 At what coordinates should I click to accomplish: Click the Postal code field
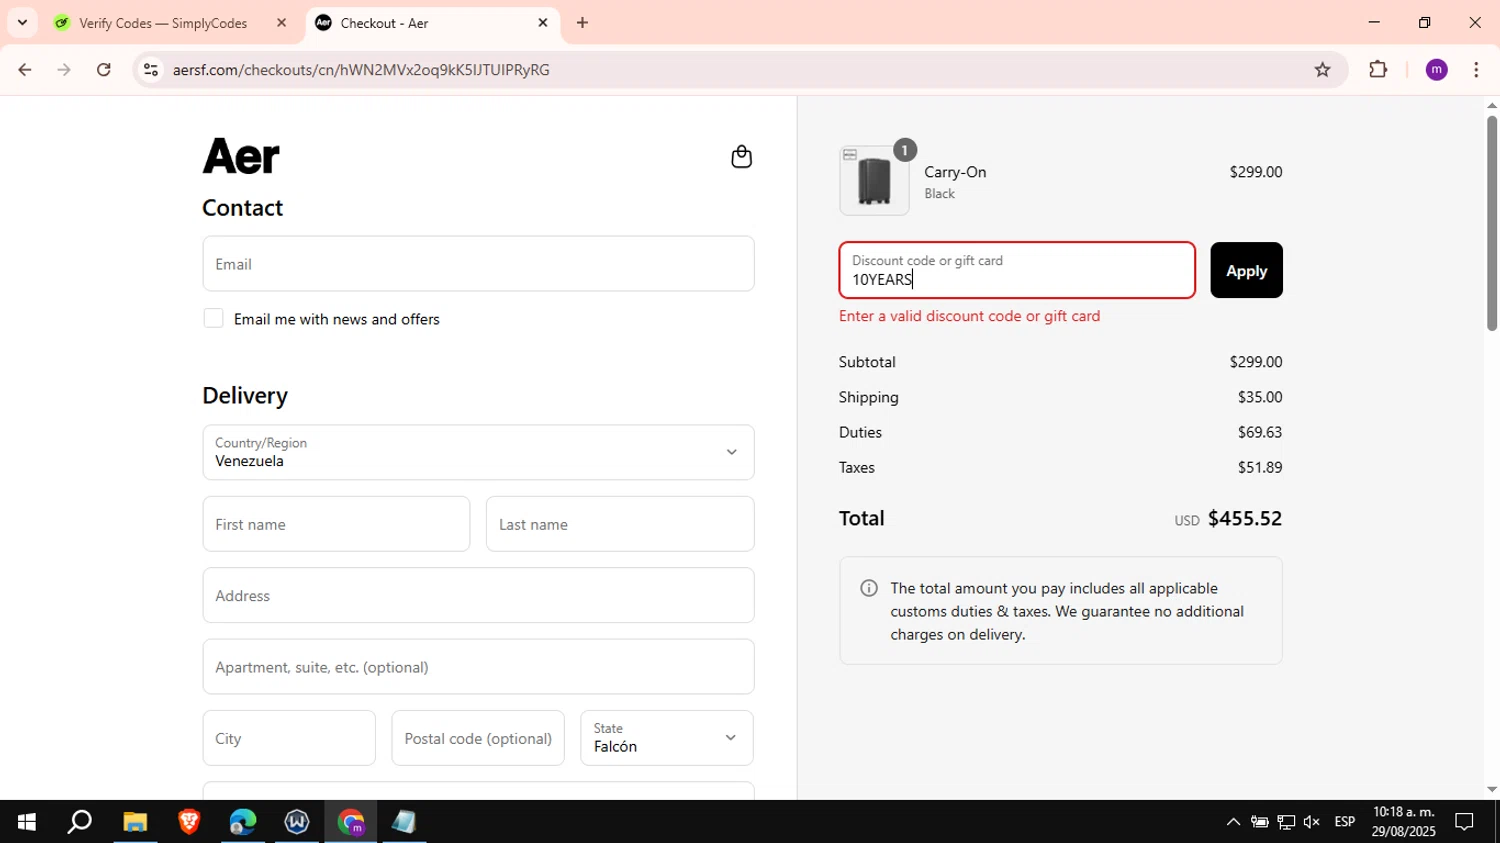[478, 738]
